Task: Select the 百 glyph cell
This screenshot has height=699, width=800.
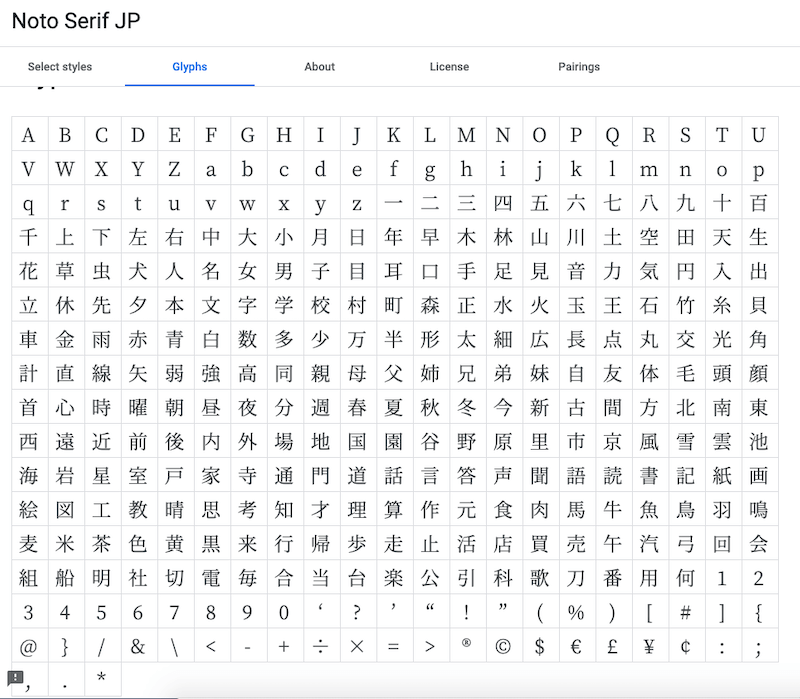Action: tap(760, 202)
